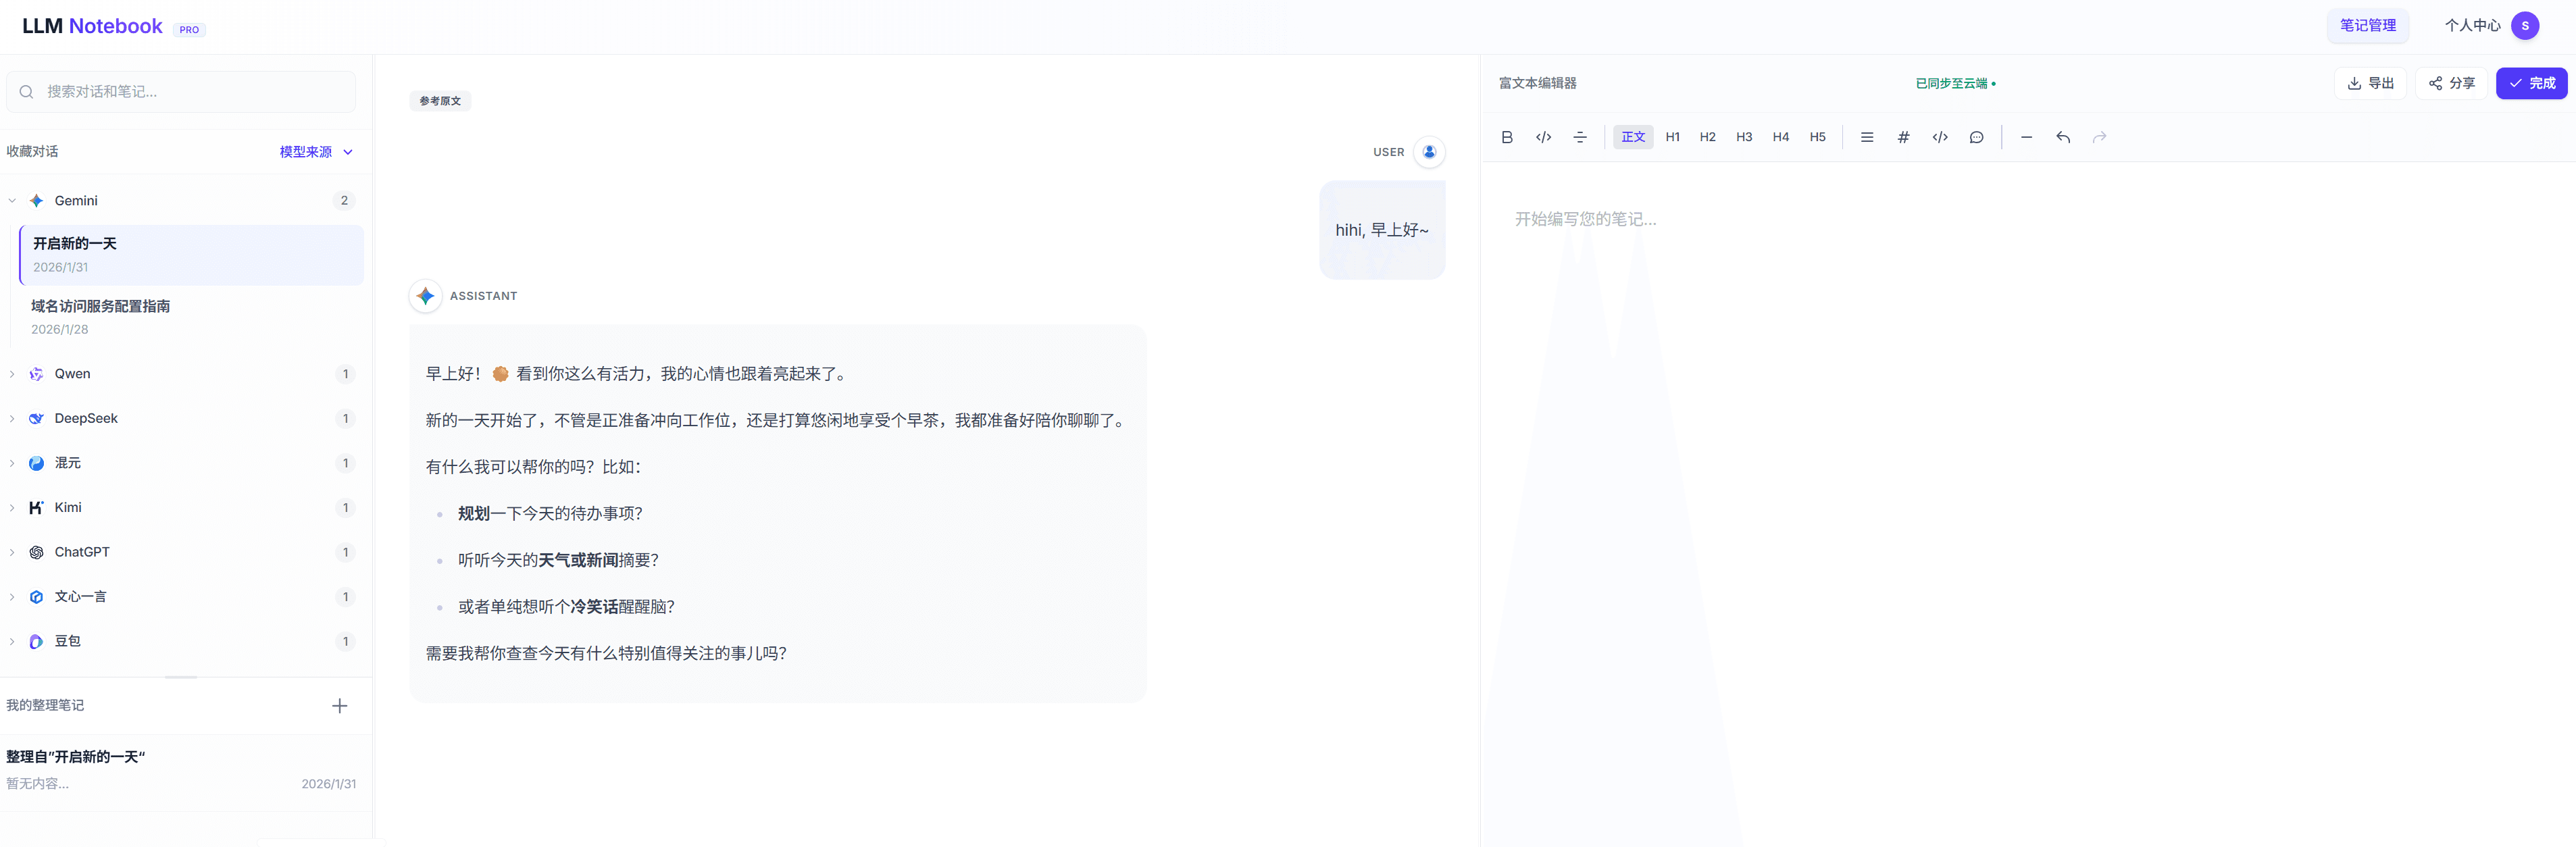Viewport: 2576px width, 847px height.
Task: Open the 模型来源 model source dropdown
Action: 315,151
